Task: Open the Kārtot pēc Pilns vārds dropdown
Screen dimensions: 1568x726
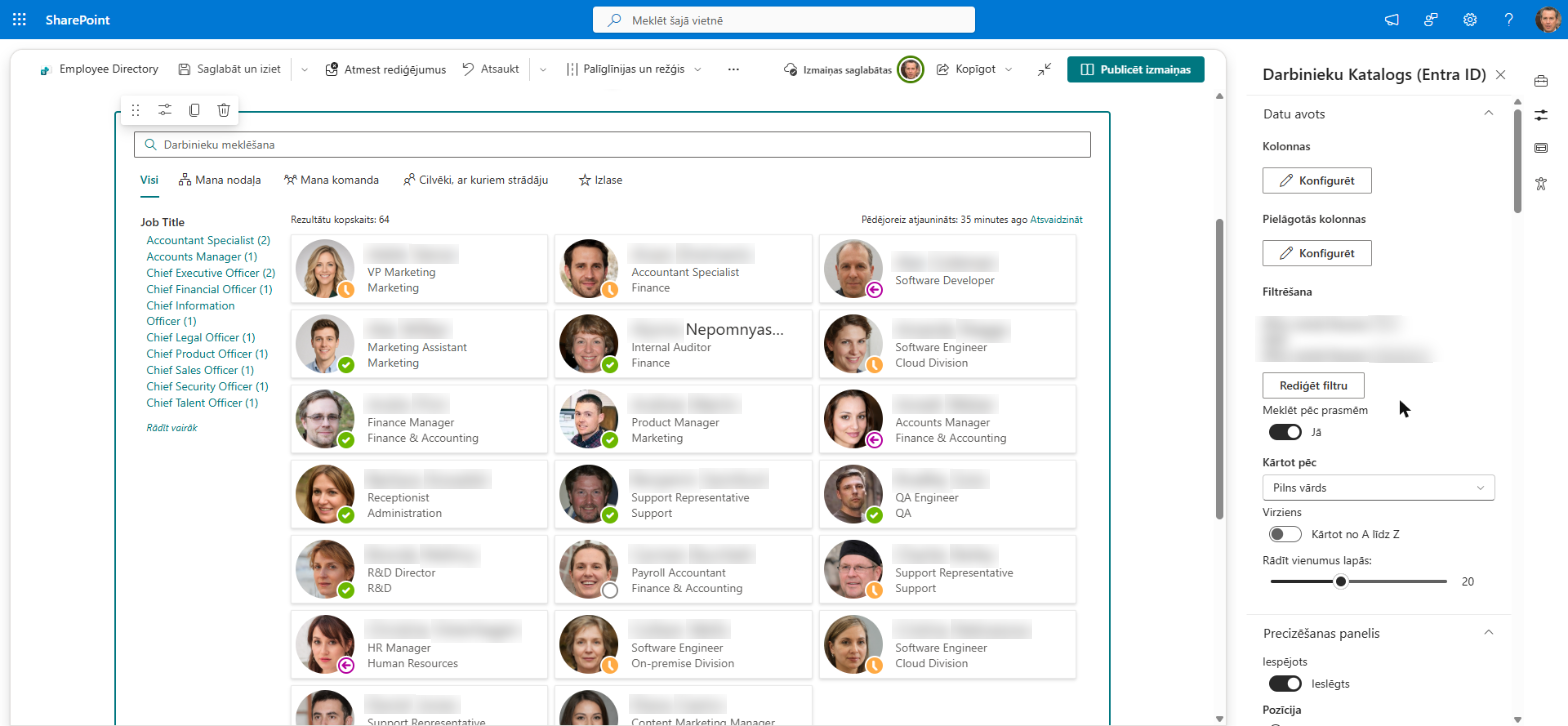Action: pos(1378,487)
